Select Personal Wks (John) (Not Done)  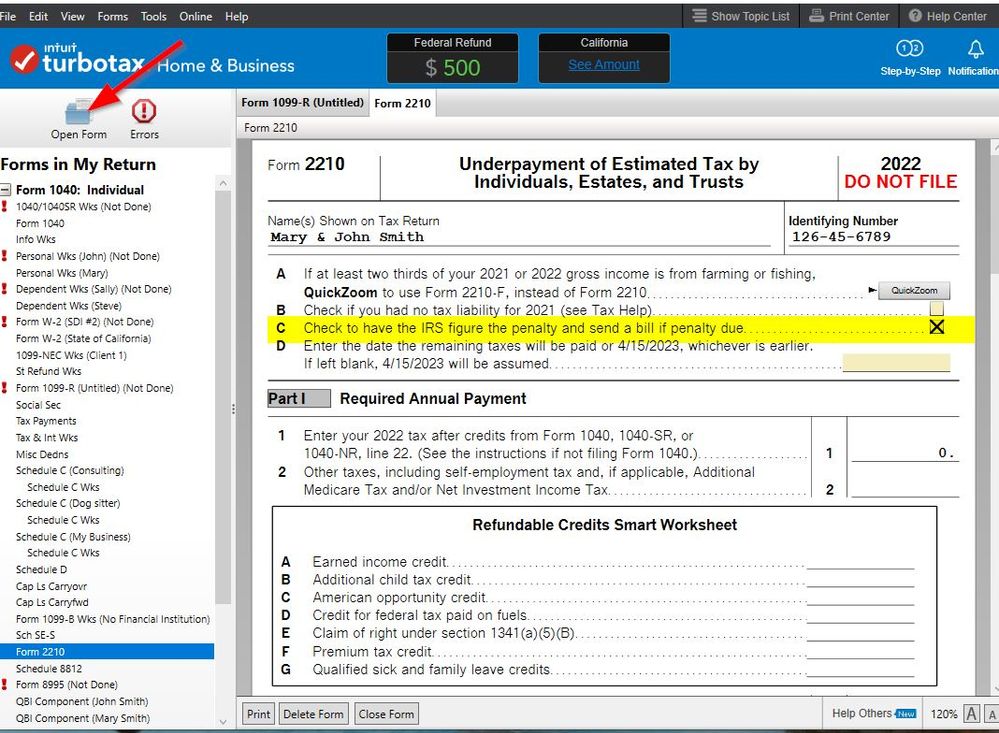(x=88, y=256)
